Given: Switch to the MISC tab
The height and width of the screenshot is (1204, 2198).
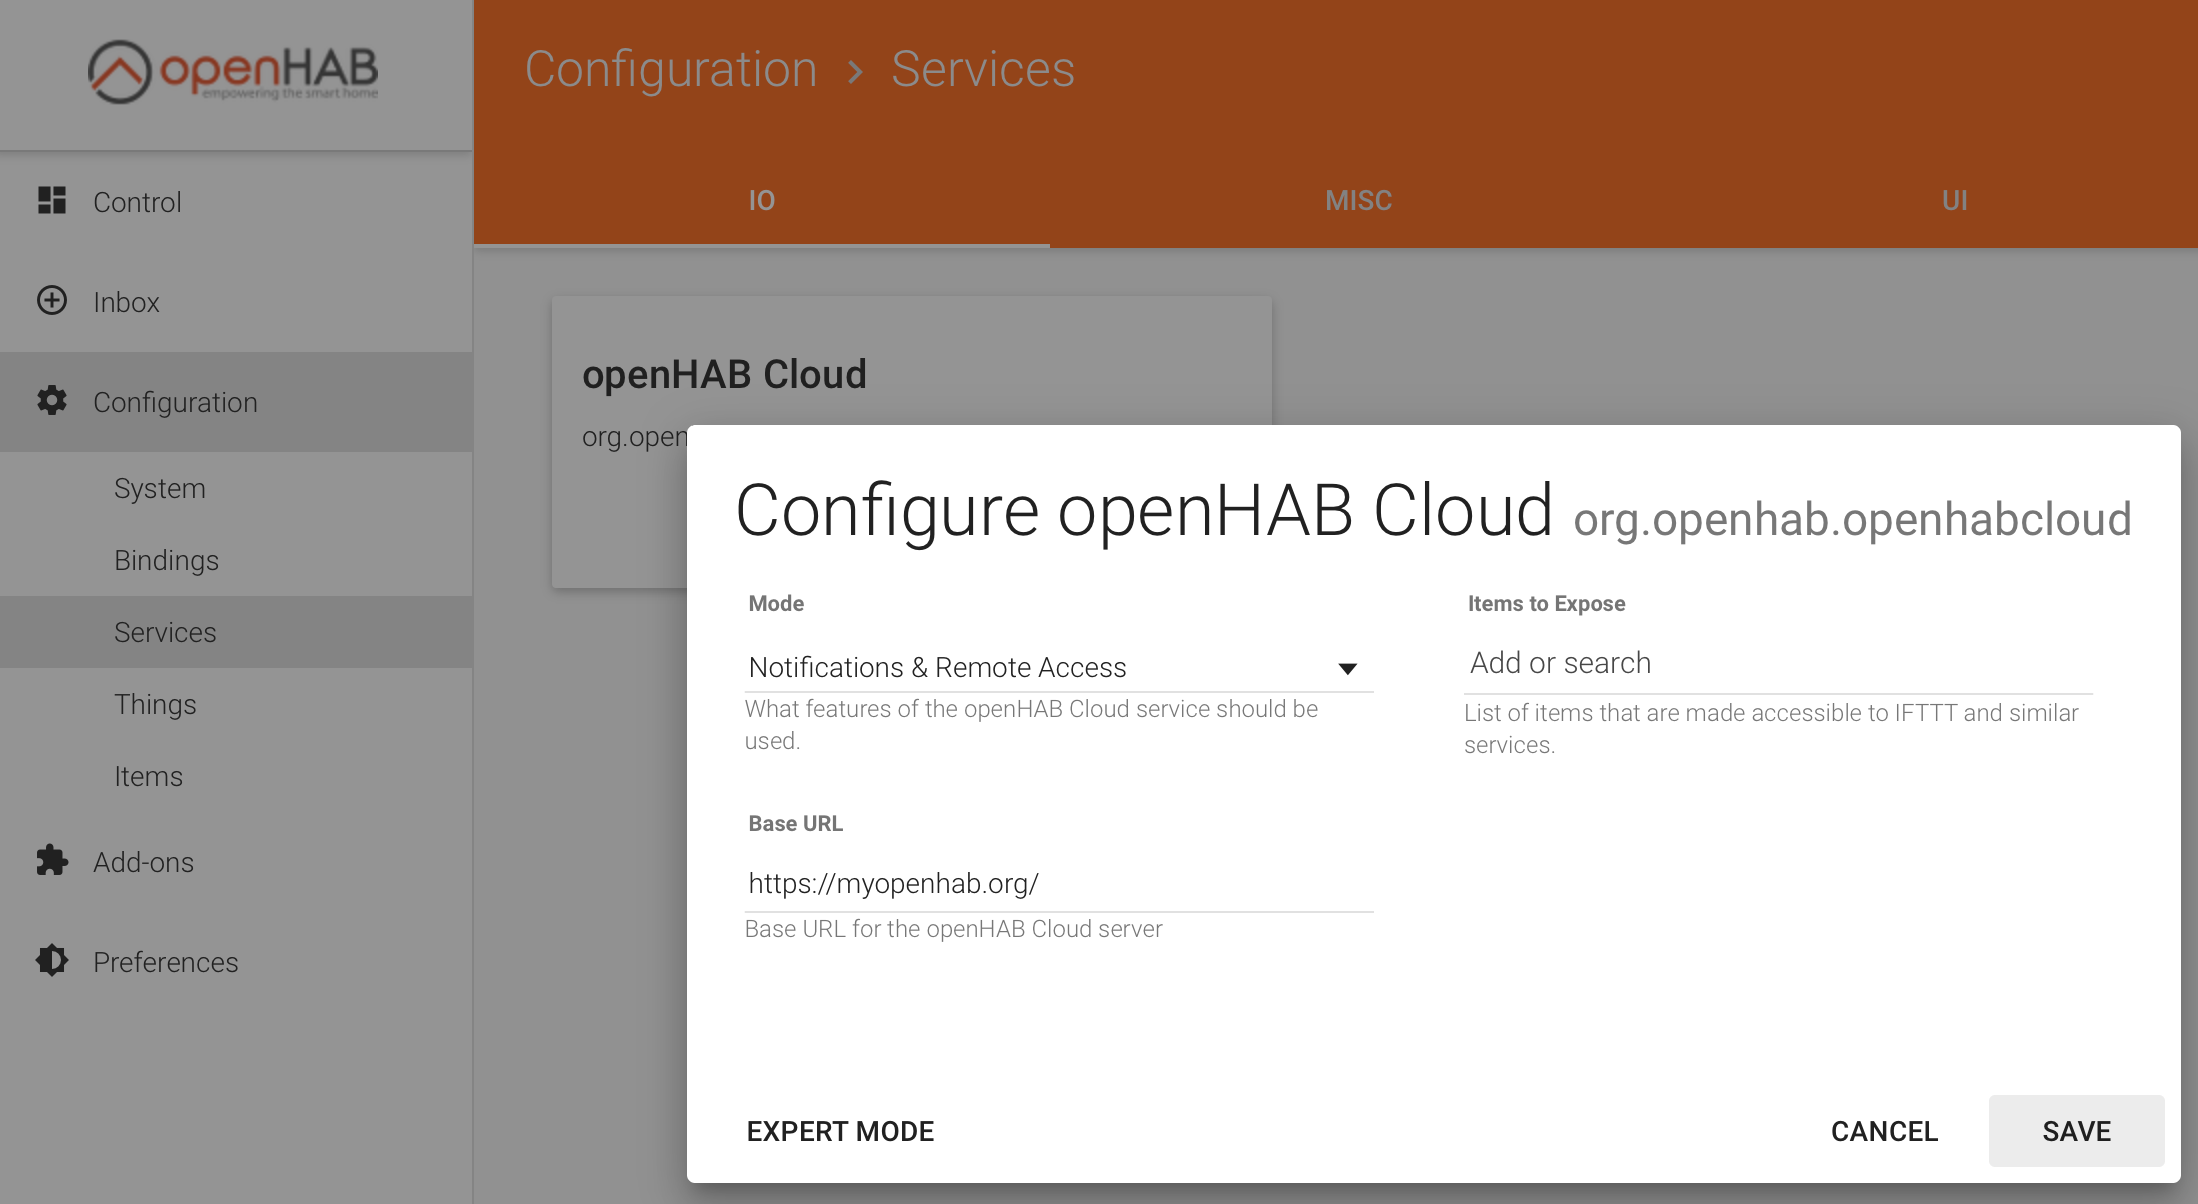Looking at the screenshot, I should [x=1358, y=200].
